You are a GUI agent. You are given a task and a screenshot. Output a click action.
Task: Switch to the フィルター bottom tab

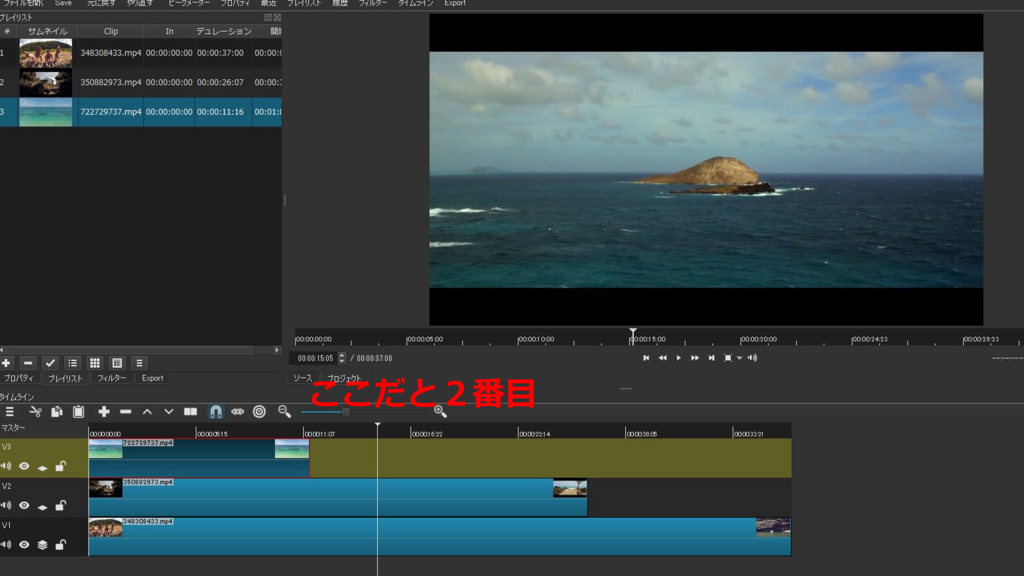click(x=111, y=378)
